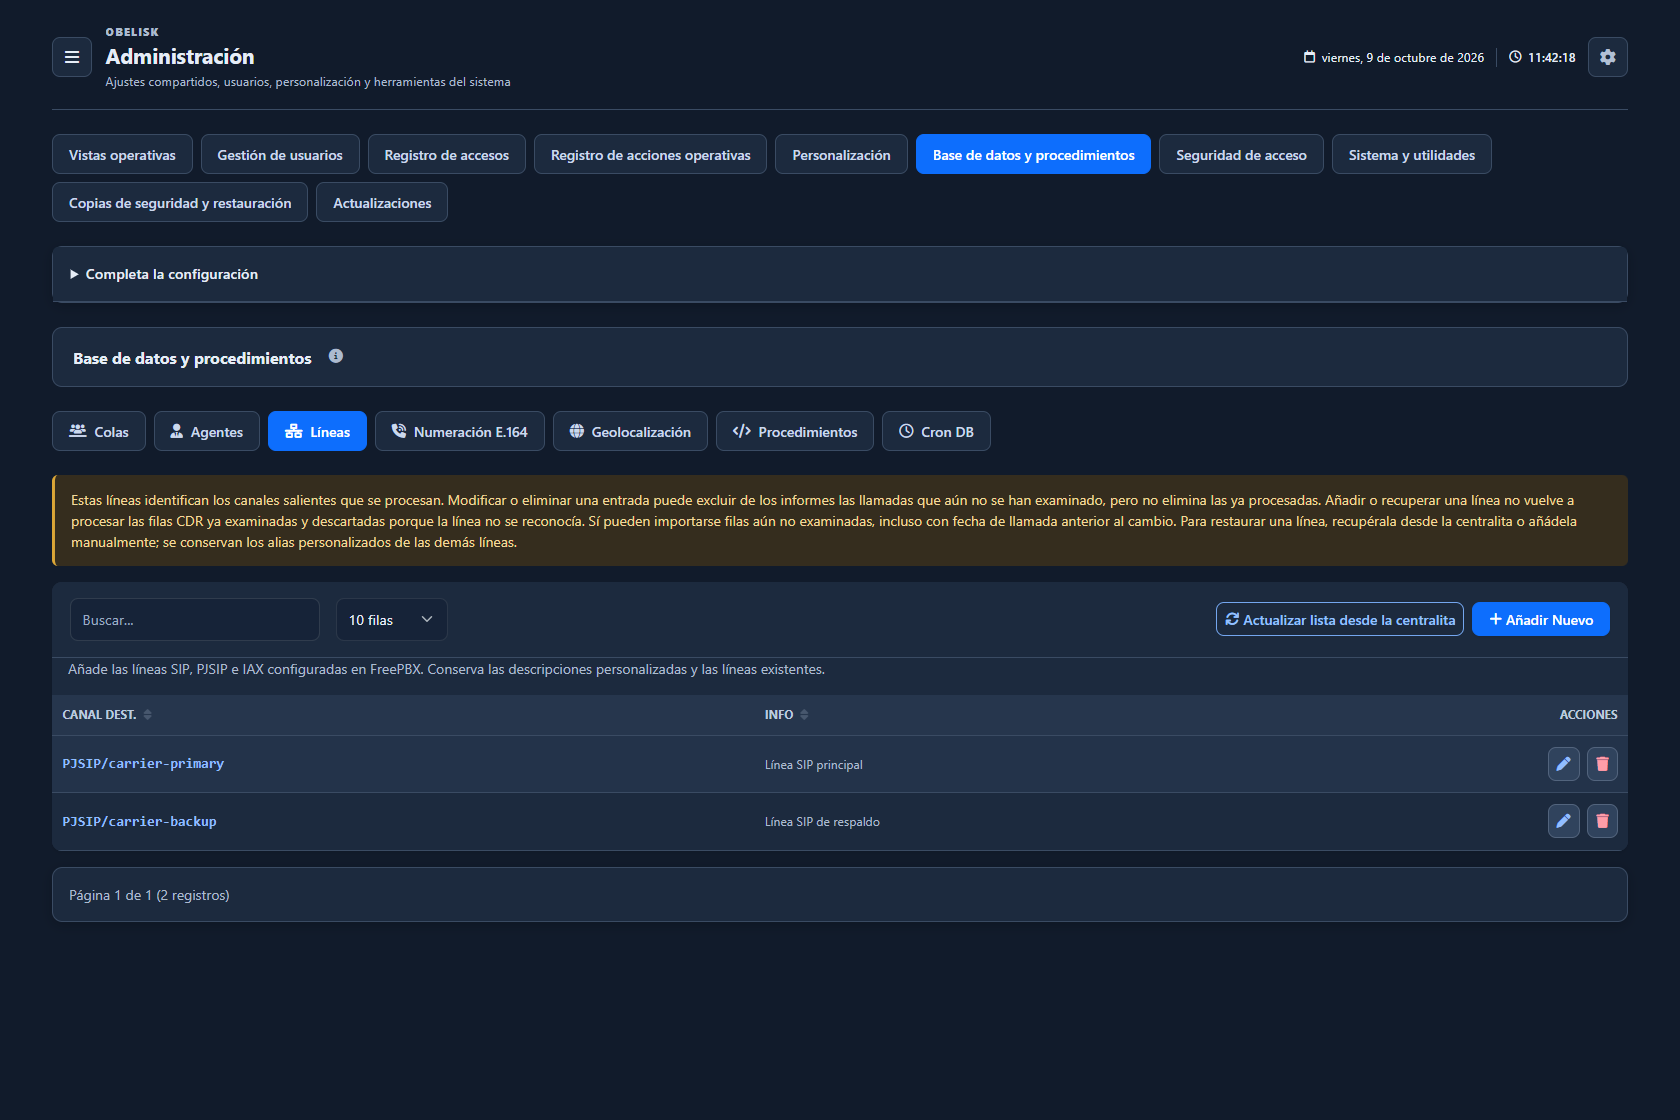Open Registro de acciones operativas tab
The width and height of the screenshot is (1680, 1120).
click(650, 154)
